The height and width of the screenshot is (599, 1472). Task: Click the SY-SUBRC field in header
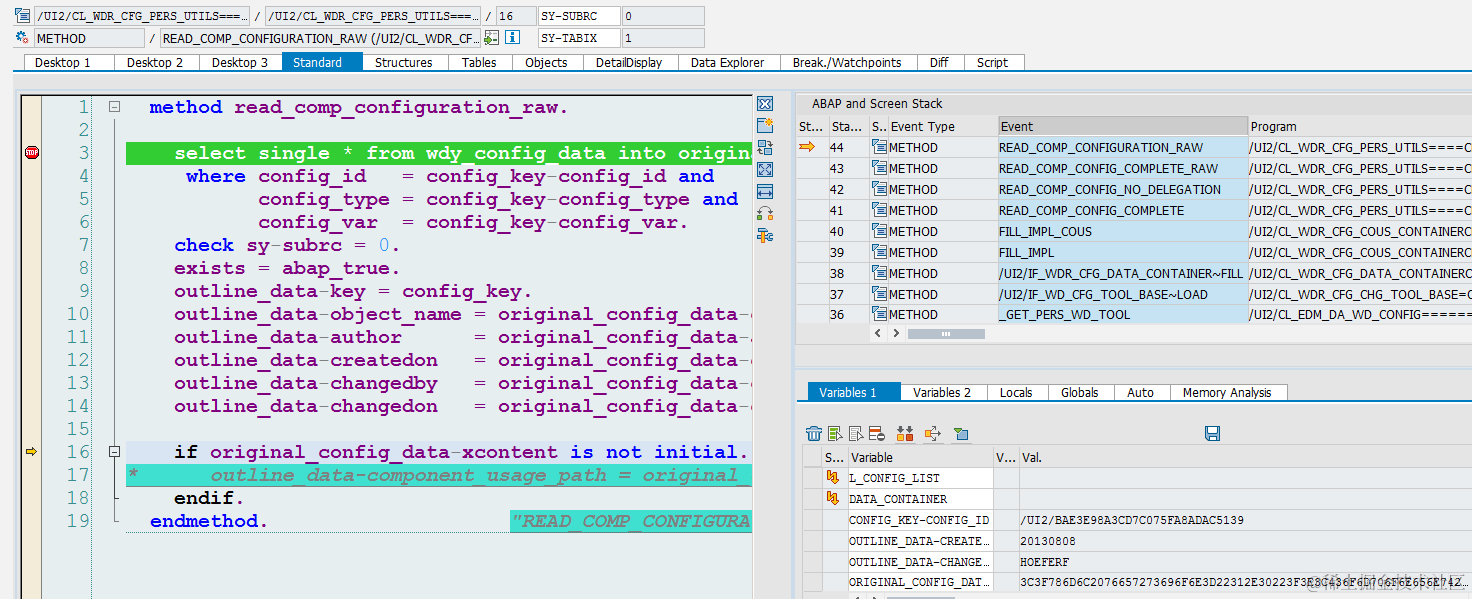(578, 16)
